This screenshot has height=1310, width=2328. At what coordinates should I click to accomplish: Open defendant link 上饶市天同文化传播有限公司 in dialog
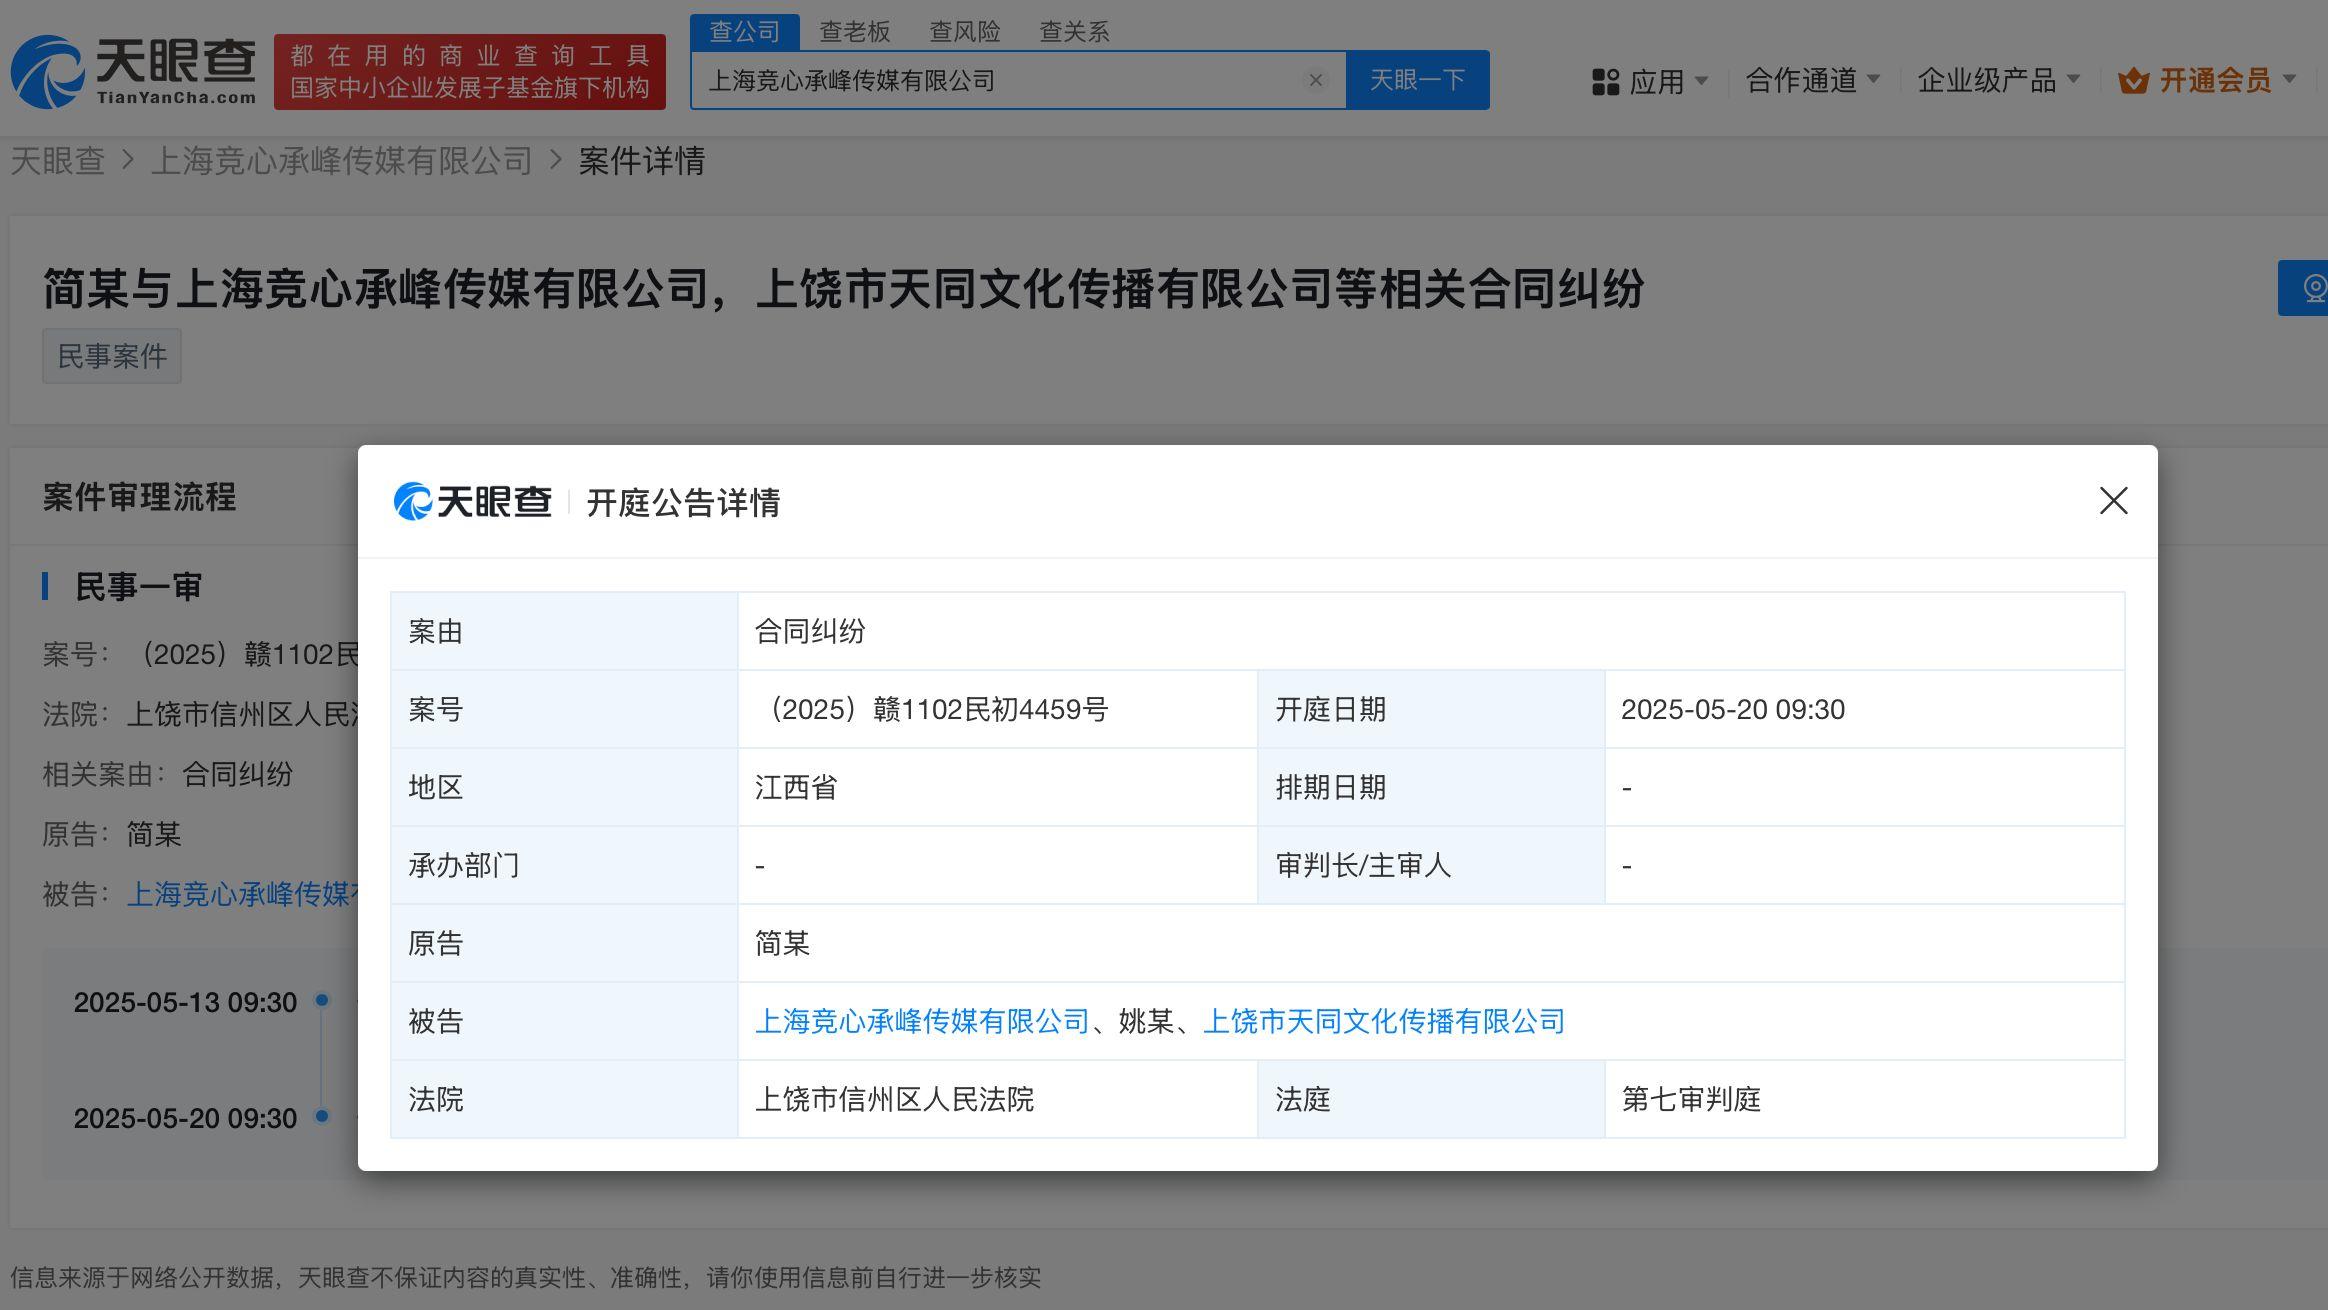click(1384, 1021)
